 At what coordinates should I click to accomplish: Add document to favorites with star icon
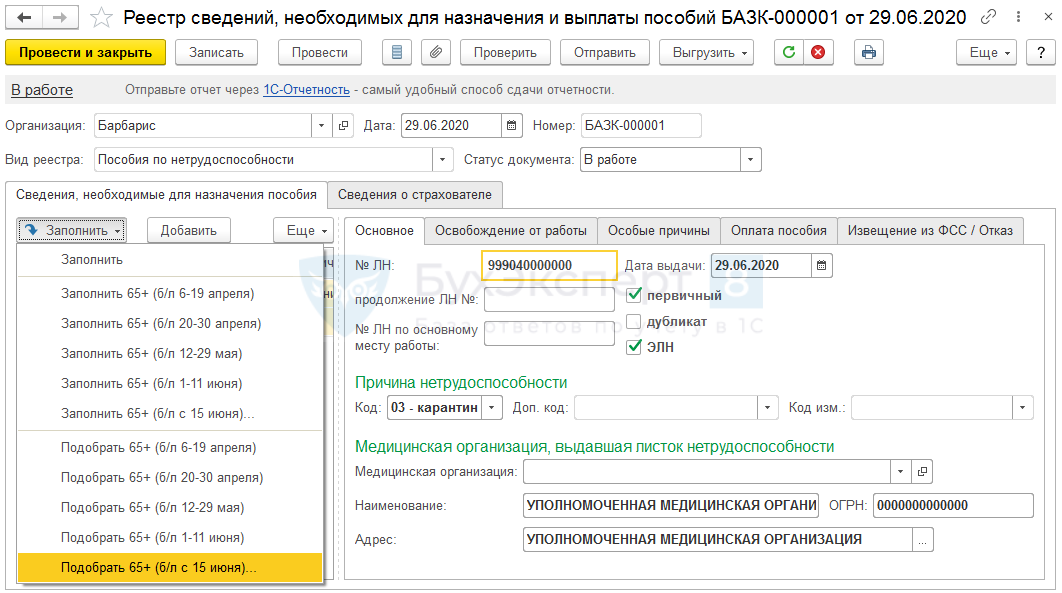click(x=101, y=18)
